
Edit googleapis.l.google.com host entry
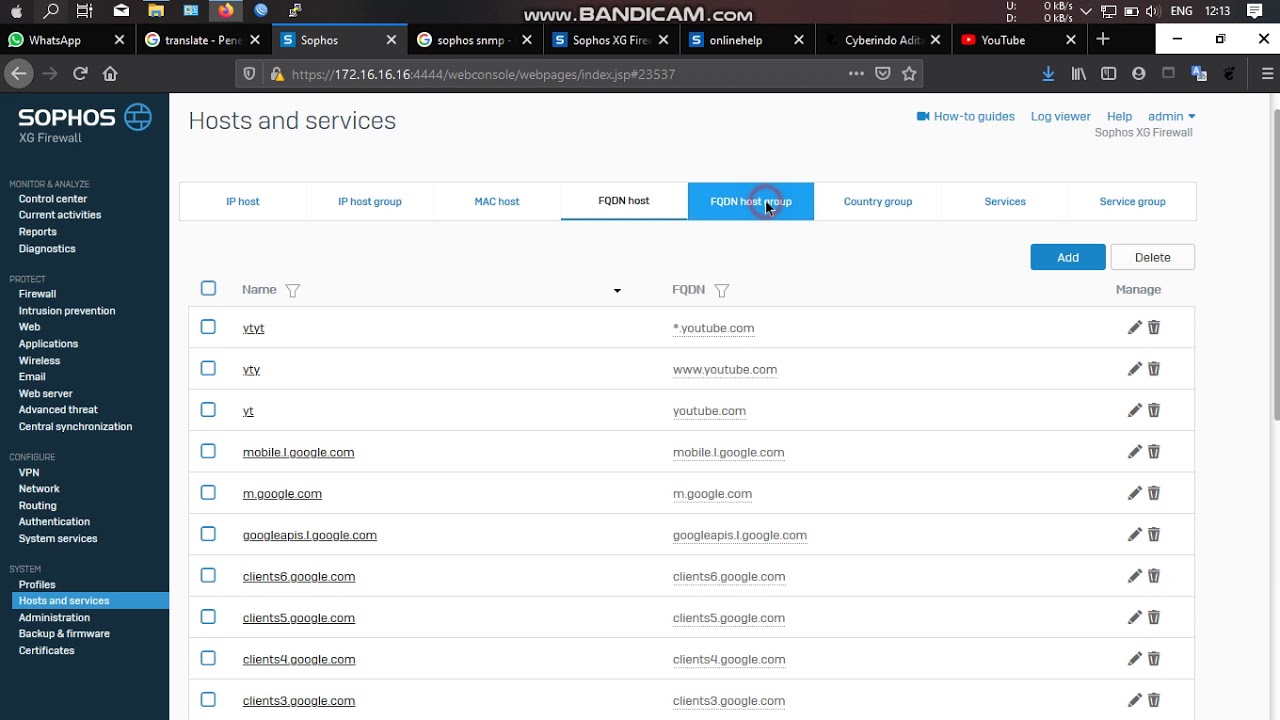1134,535
